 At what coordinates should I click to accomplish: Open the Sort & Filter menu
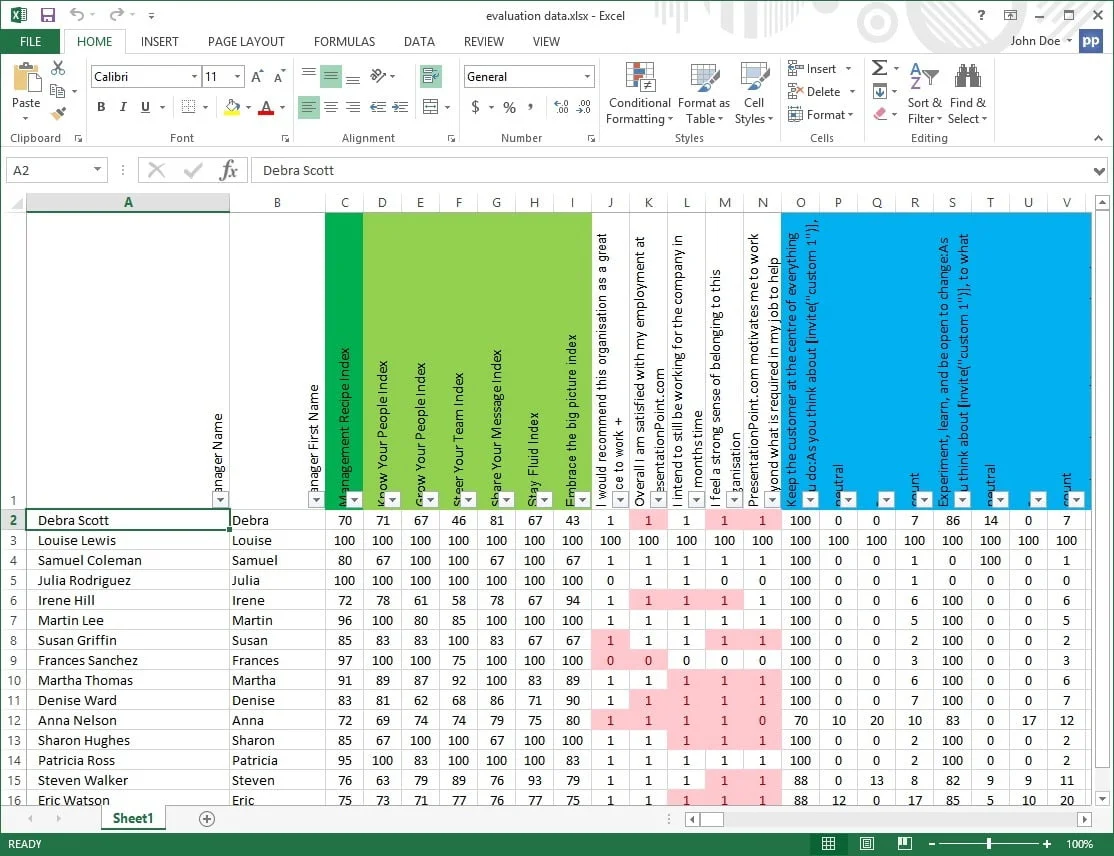click(924, 95)
